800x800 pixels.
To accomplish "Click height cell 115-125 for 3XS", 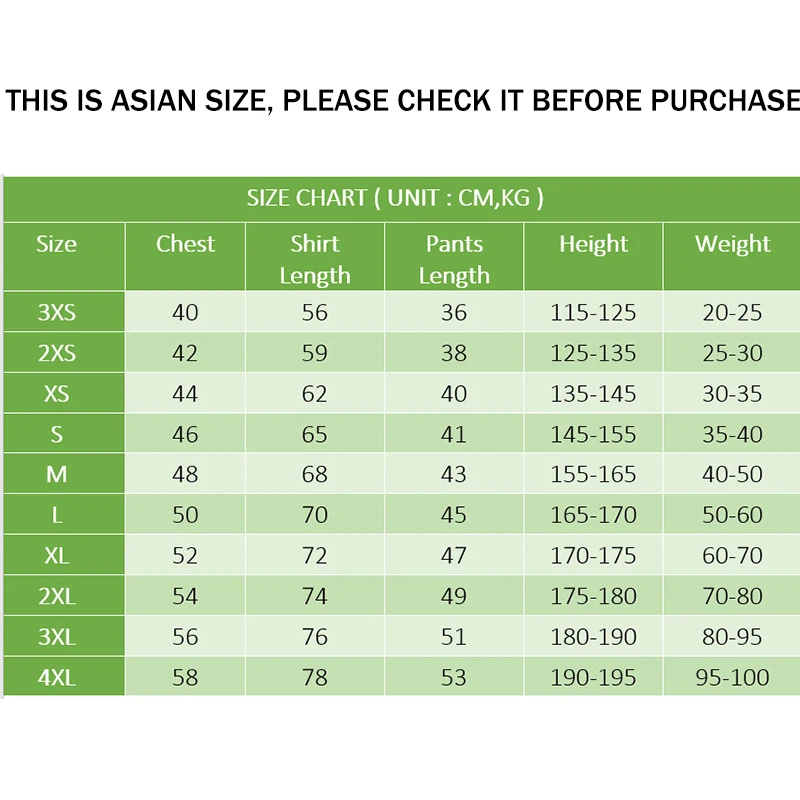I will tap(593, 313).
